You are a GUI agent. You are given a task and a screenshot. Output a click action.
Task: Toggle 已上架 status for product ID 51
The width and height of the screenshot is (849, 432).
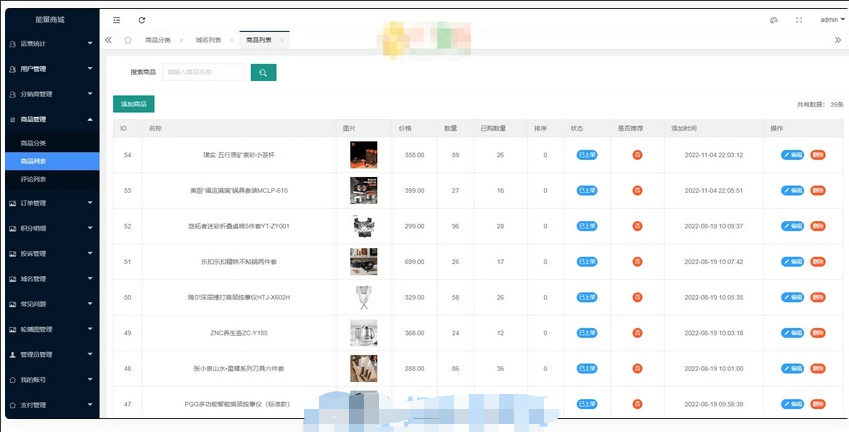click(587, 262)
